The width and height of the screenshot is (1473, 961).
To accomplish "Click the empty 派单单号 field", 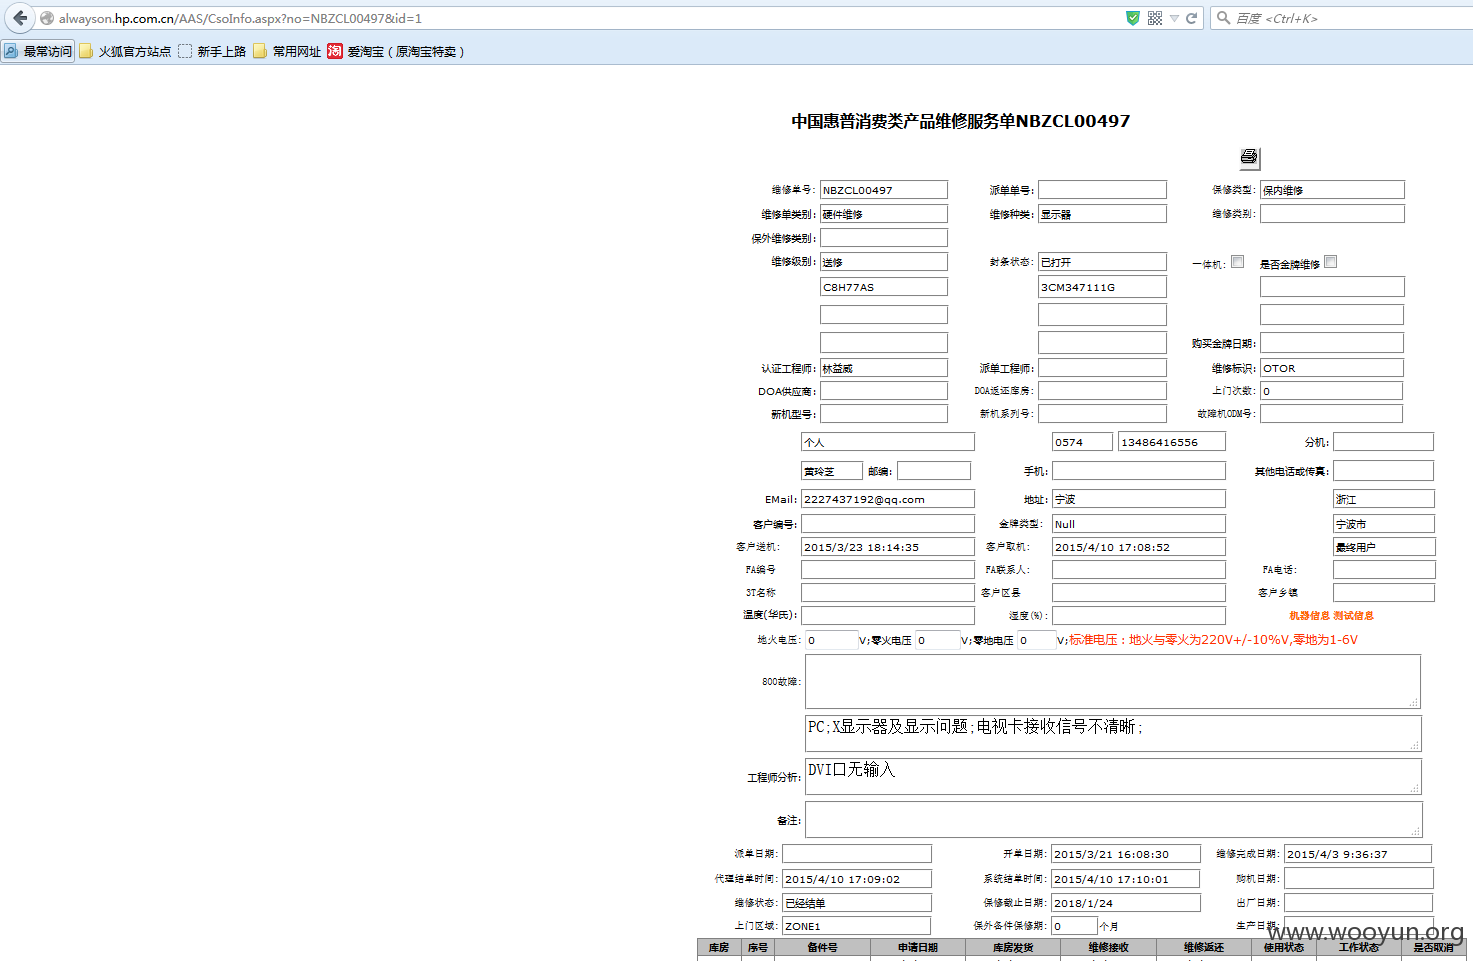I will tap(1102, 190).
